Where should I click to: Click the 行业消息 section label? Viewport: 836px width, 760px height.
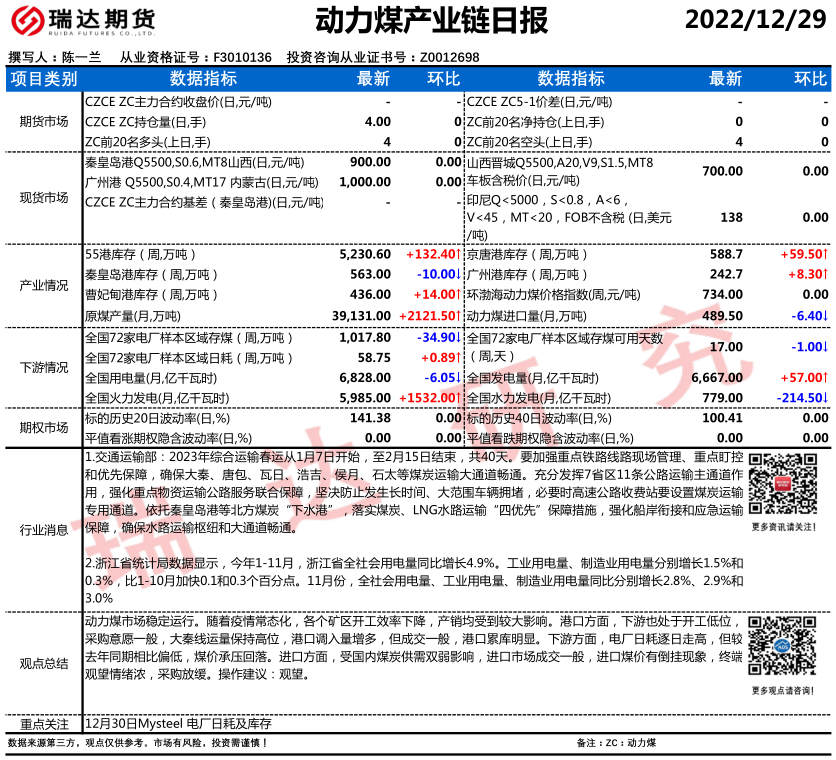pyautogui.click(x=44, y=527)
